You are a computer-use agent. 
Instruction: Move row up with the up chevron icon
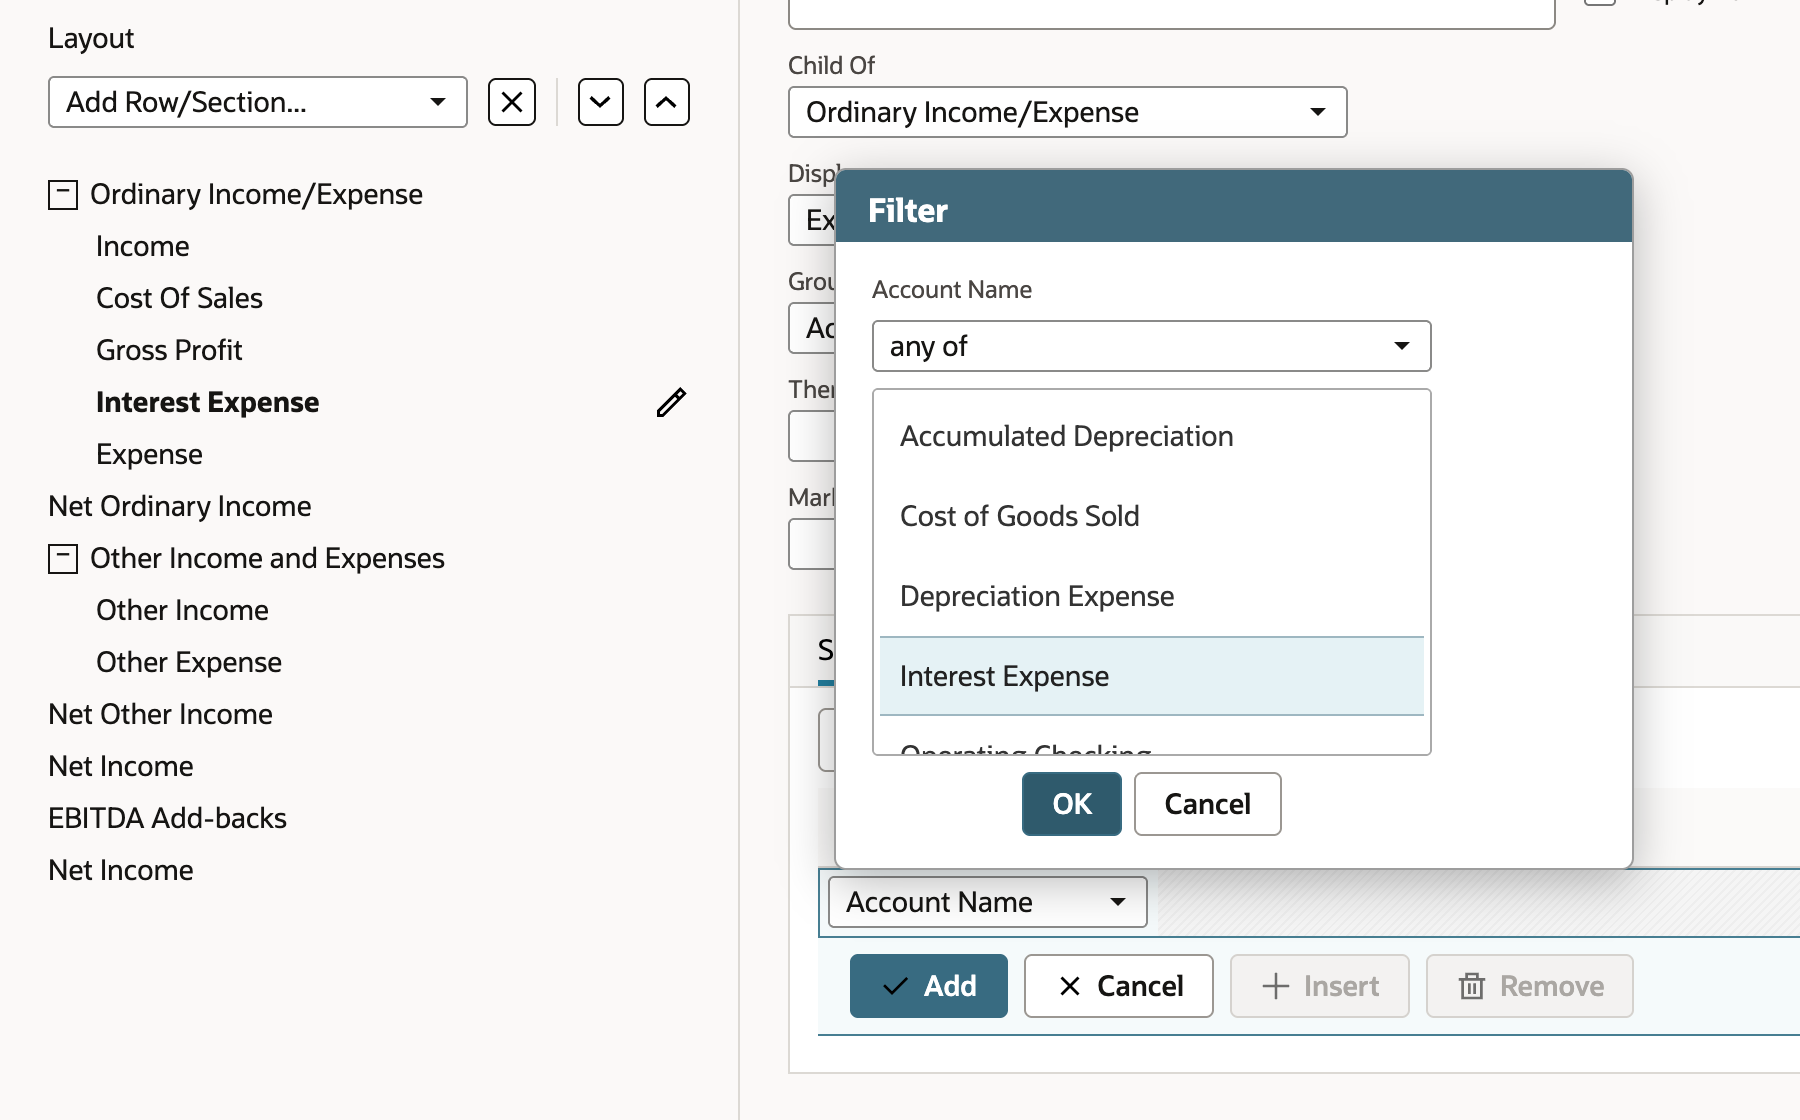click(667, 102)
